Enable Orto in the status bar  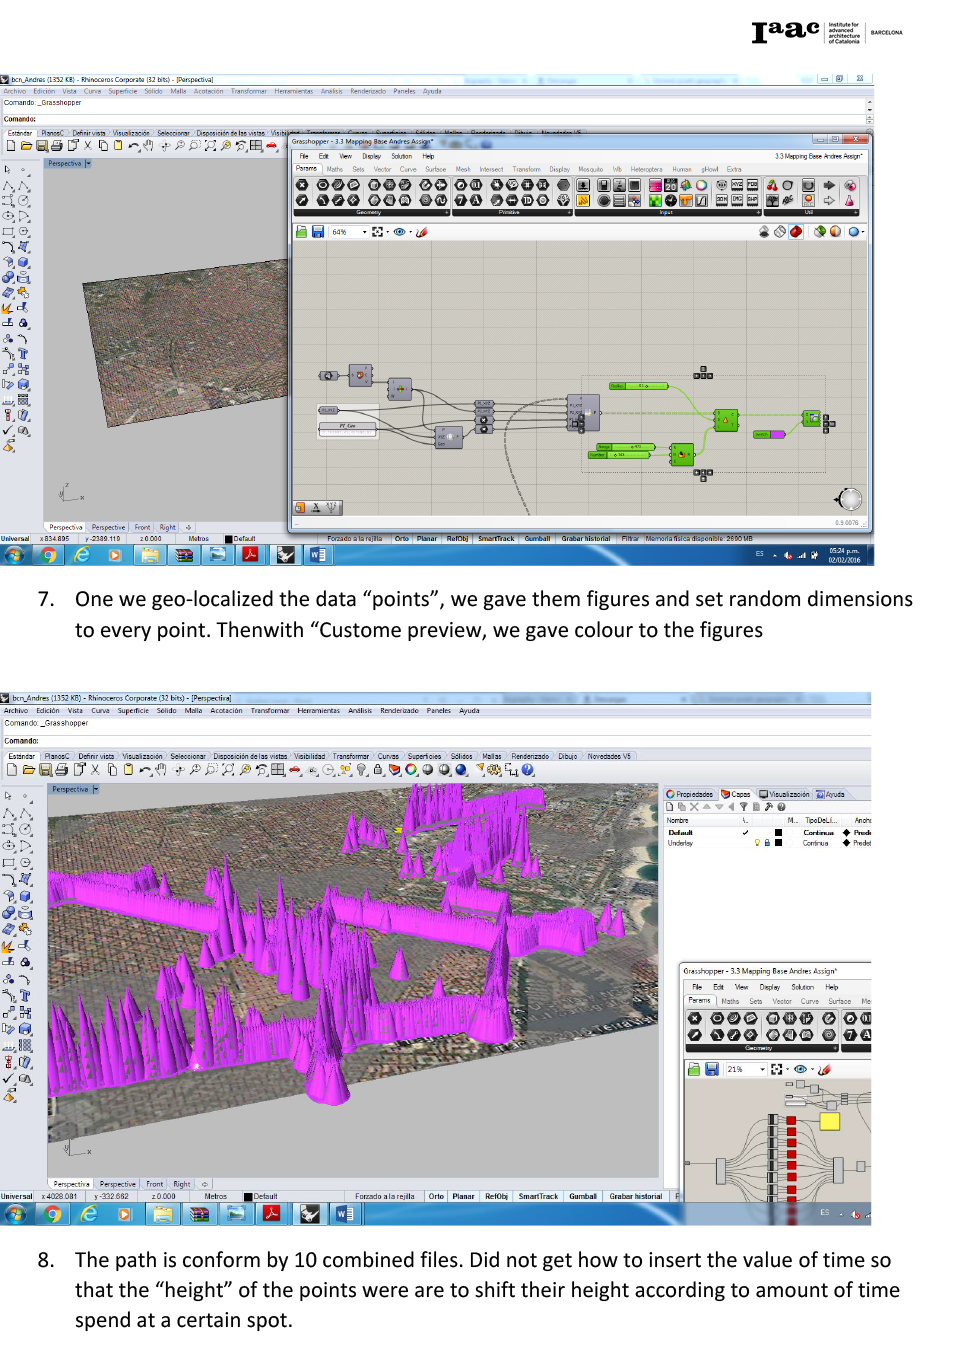(x=436, y=1196)
